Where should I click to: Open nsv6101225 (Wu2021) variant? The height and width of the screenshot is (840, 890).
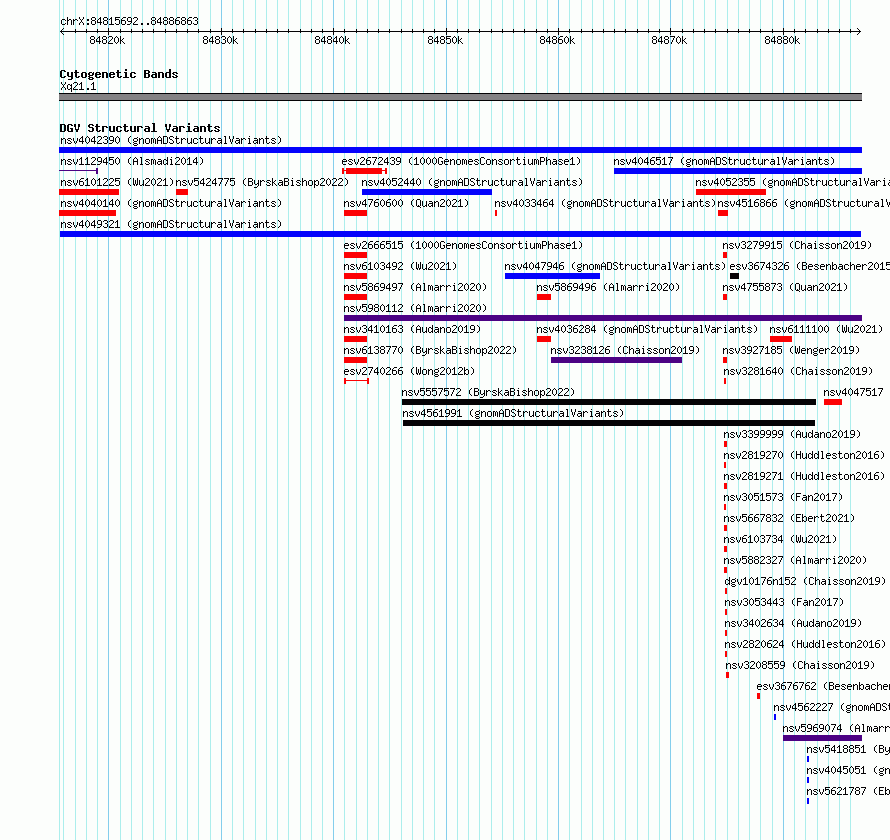pyautogui.click(x=117, y=182)
